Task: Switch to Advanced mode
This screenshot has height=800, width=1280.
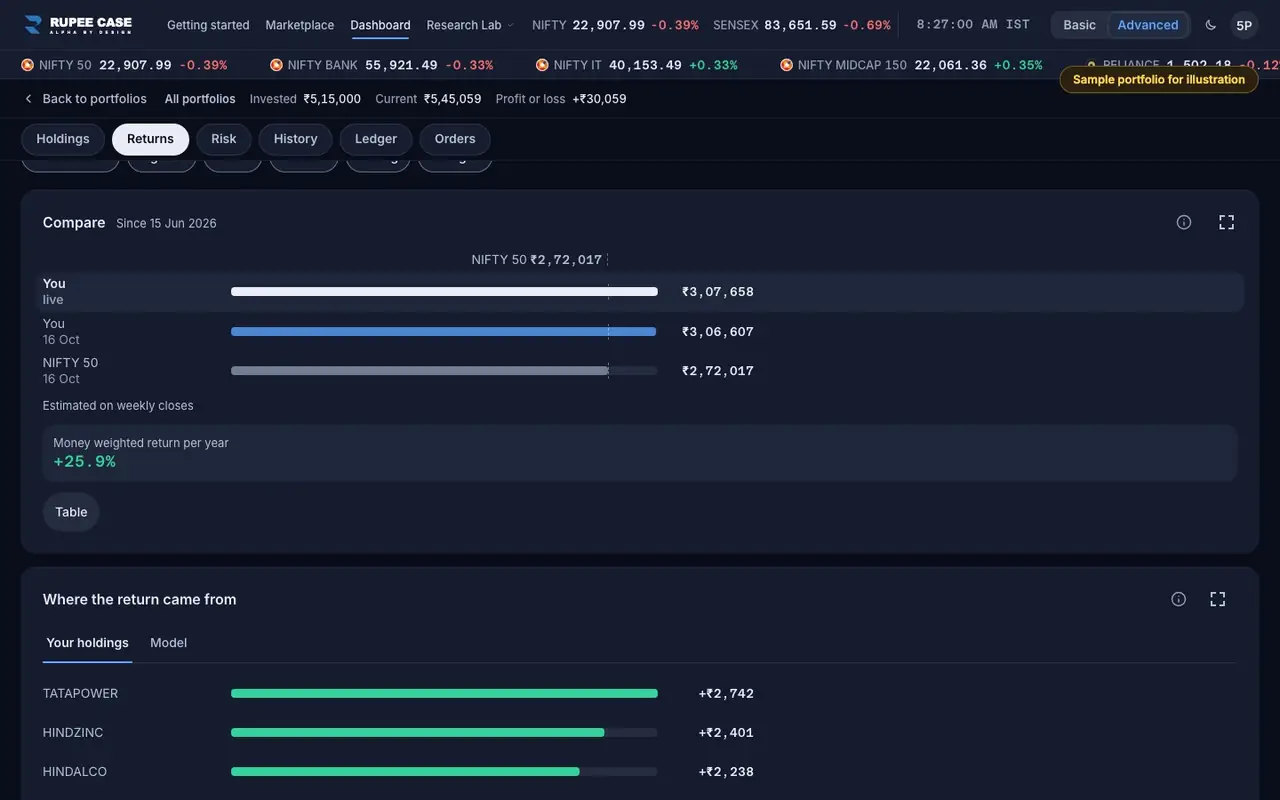Action: coord(1148,25)
